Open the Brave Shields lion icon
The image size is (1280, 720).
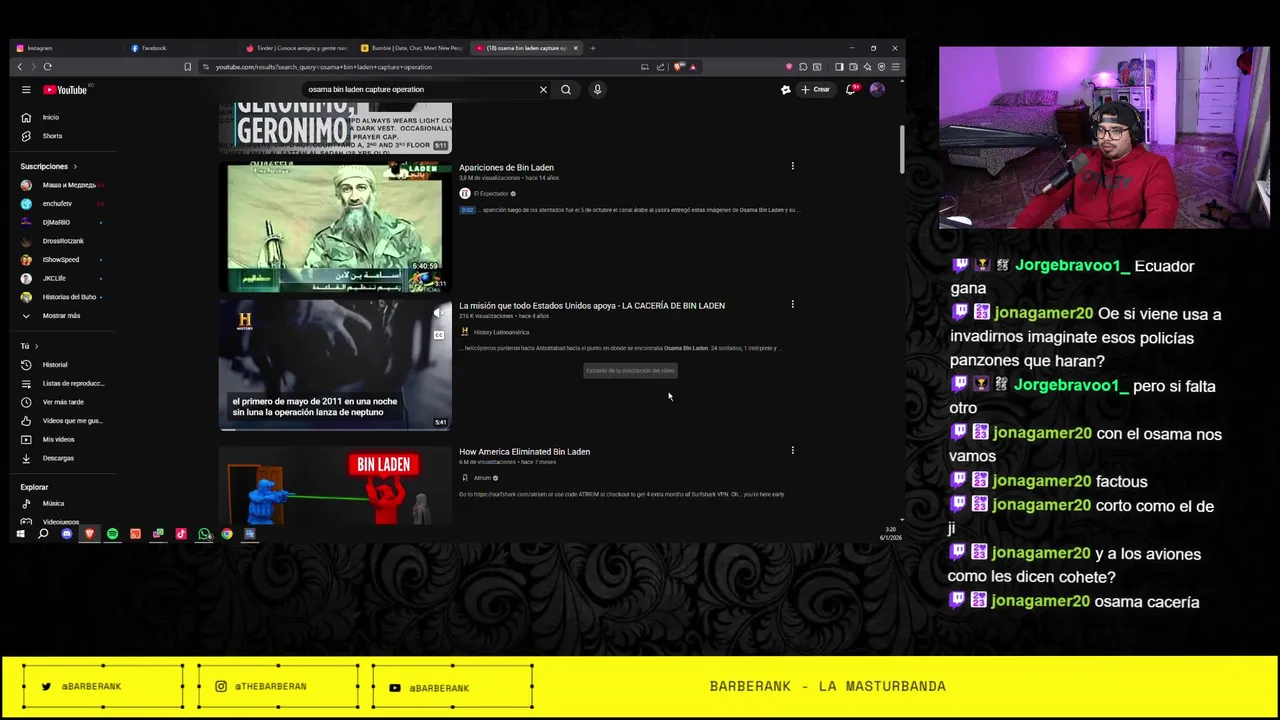679,67
